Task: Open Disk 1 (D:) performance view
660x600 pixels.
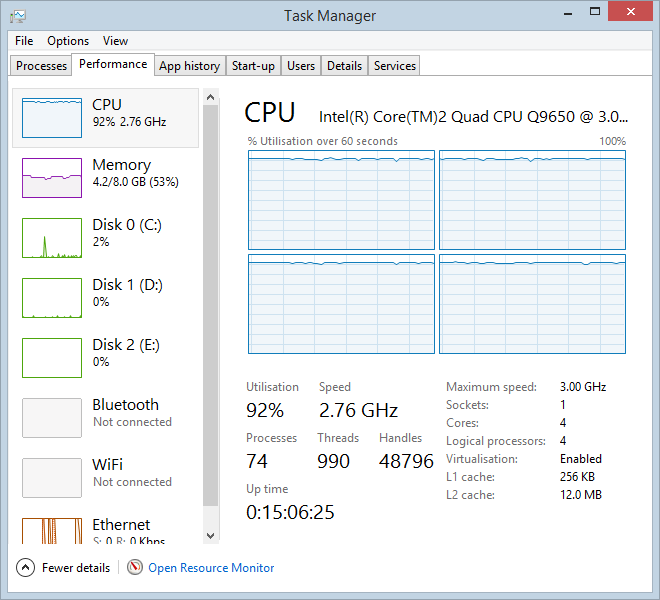Action: (52, 298)
